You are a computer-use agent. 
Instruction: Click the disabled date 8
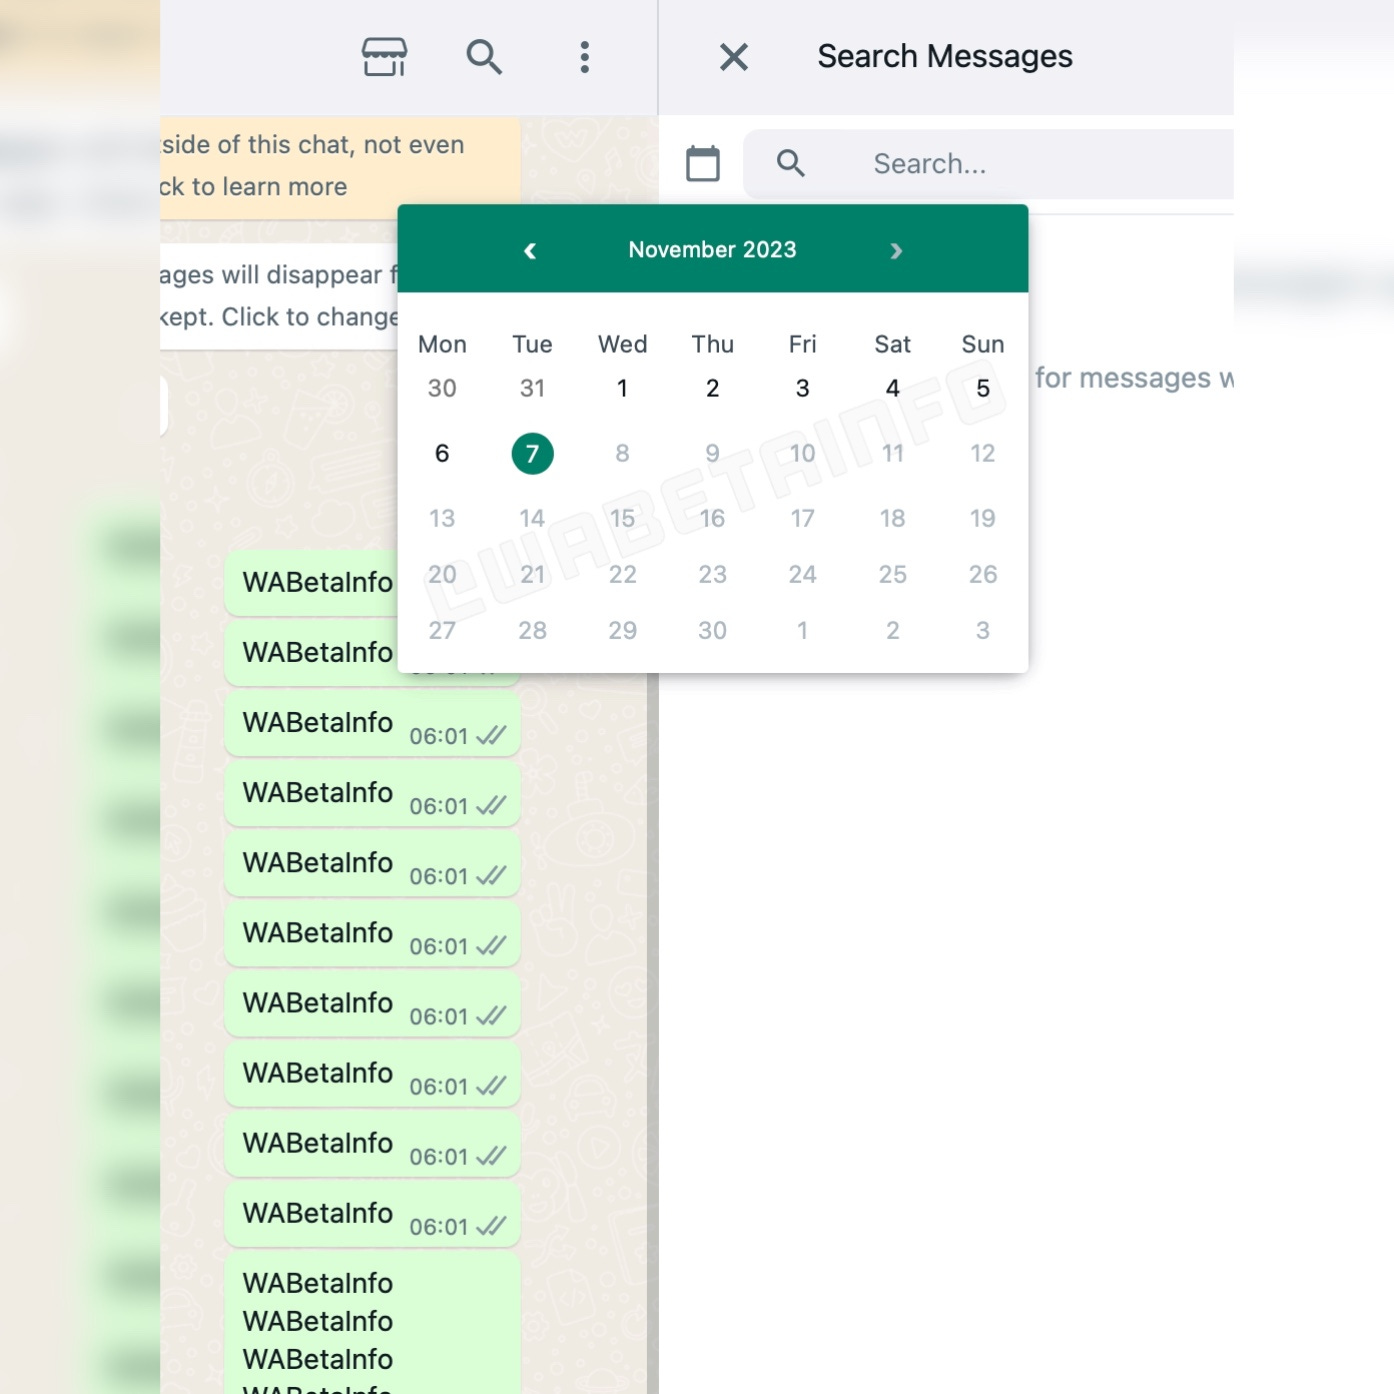[622, 454]
